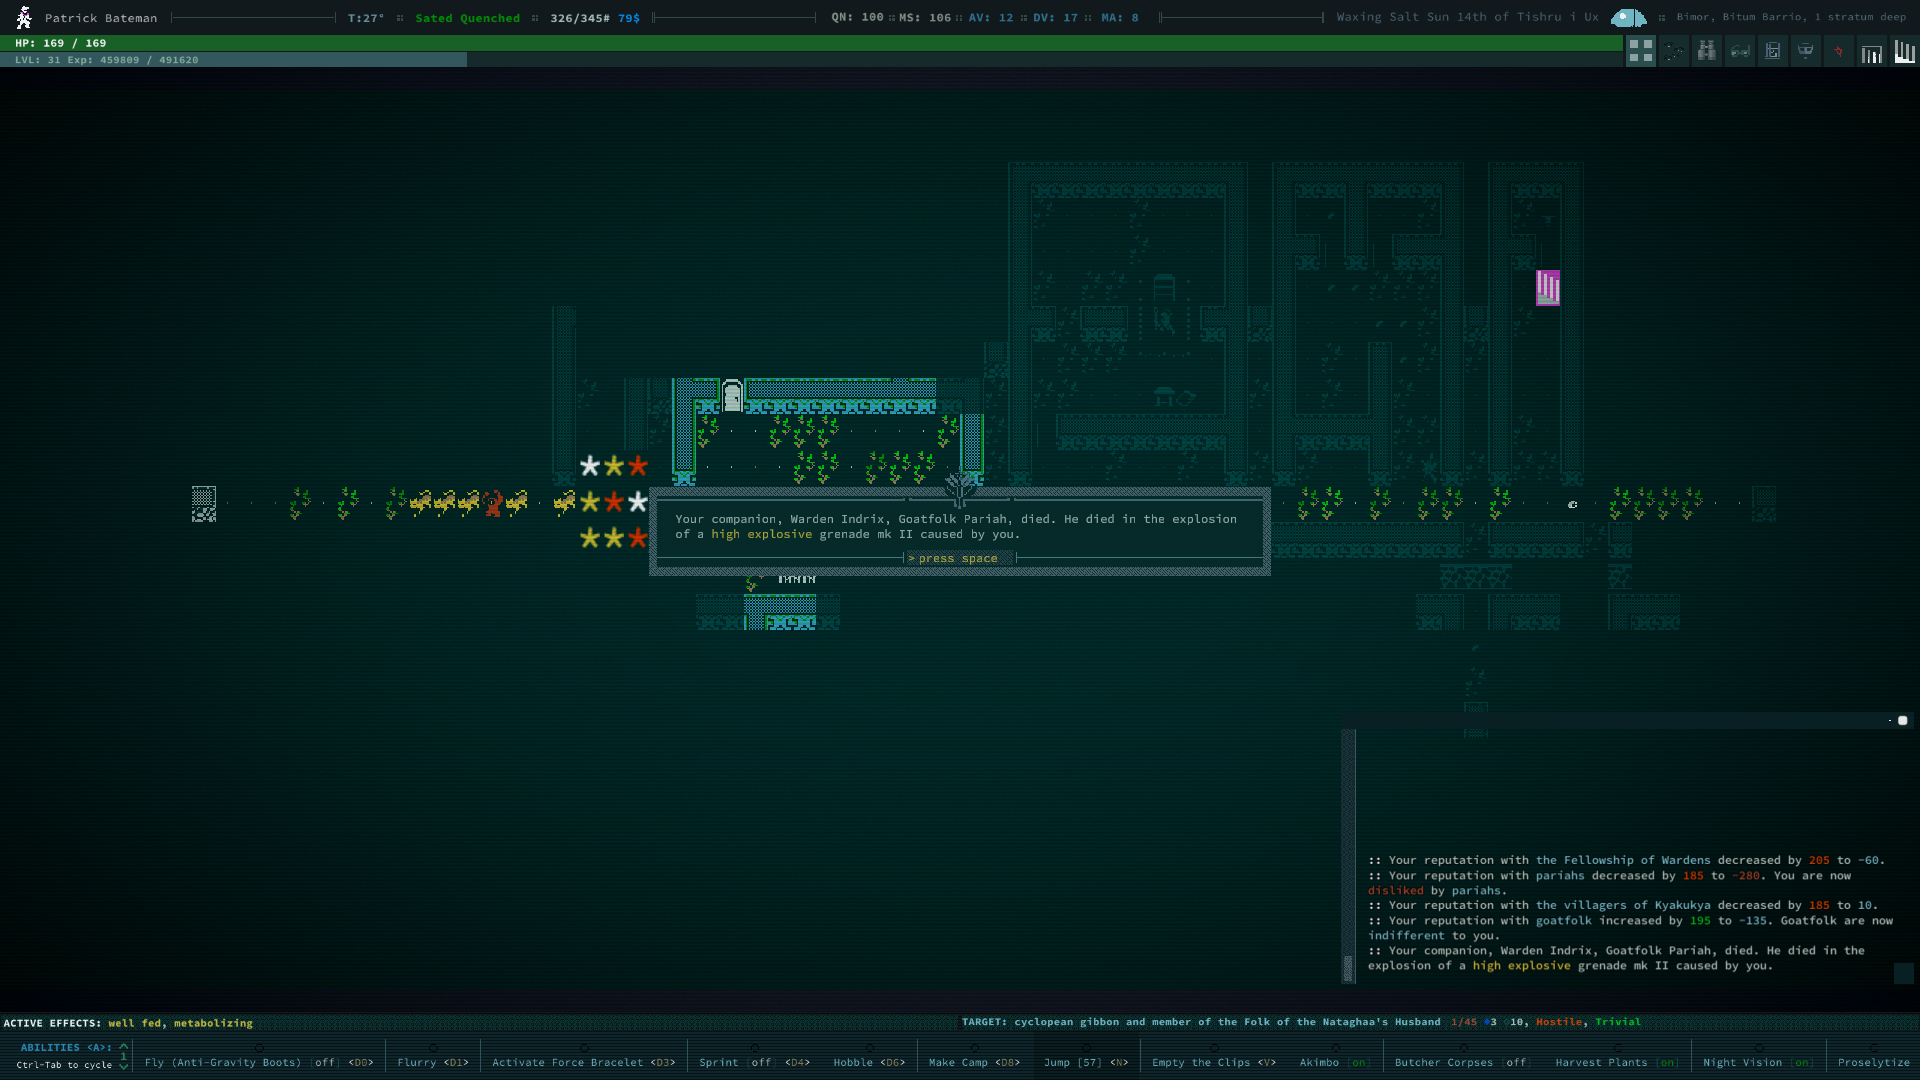This screenshot has width=1920, height=1080.
Task: Click the red star-shaped toolbar icon
Action: pyautogui.click(x=1838, y=51)
